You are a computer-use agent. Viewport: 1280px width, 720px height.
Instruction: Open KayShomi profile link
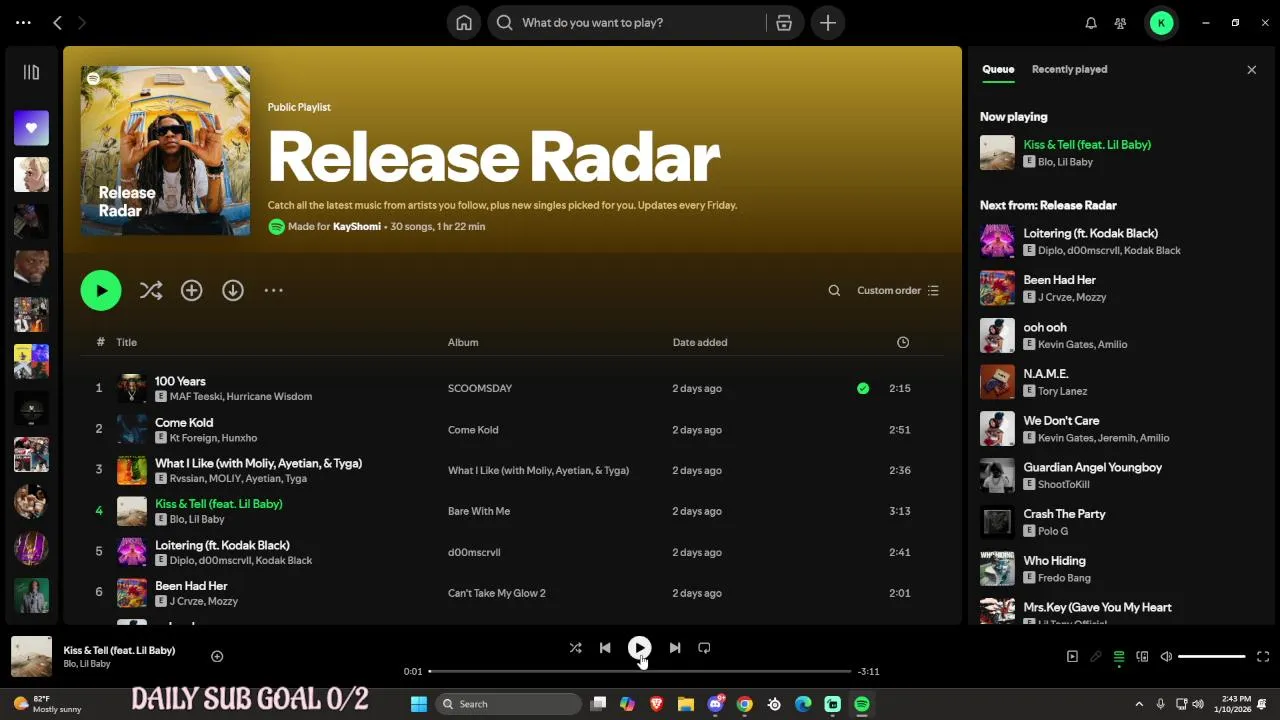[x=357, y=226]
